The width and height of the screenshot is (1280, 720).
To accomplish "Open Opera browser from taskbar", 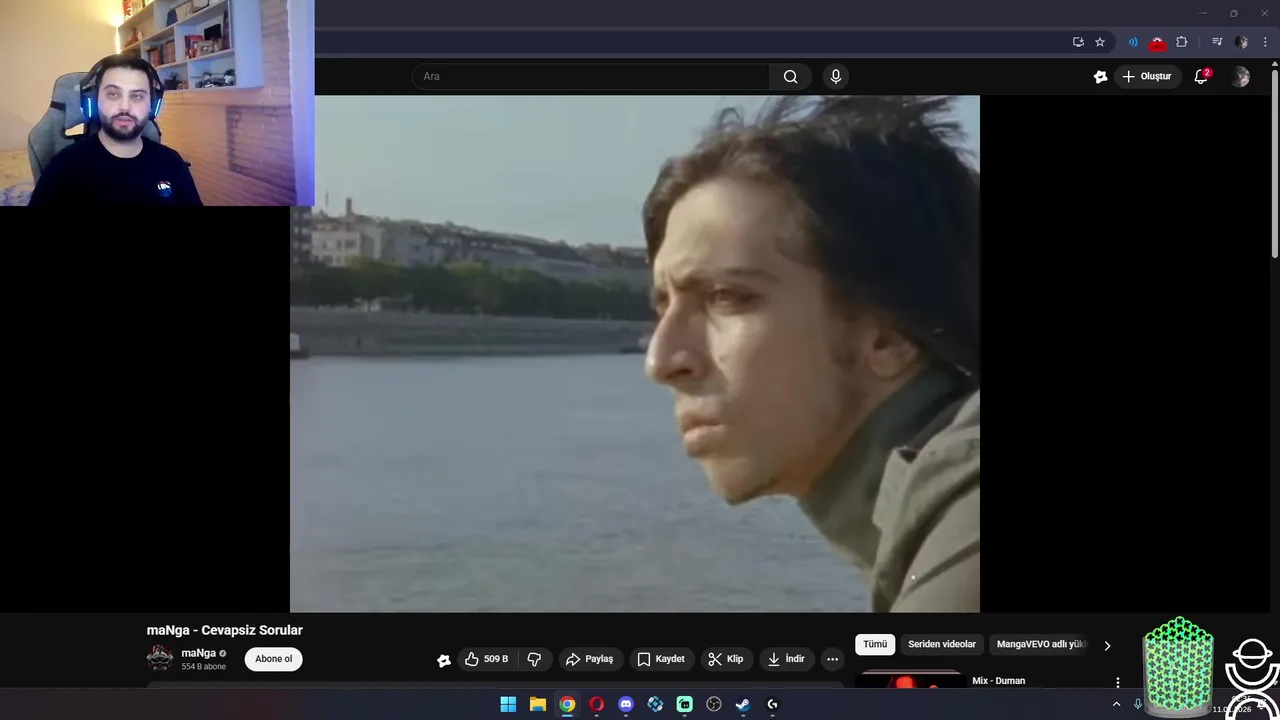I will click(x=597, y=704).
